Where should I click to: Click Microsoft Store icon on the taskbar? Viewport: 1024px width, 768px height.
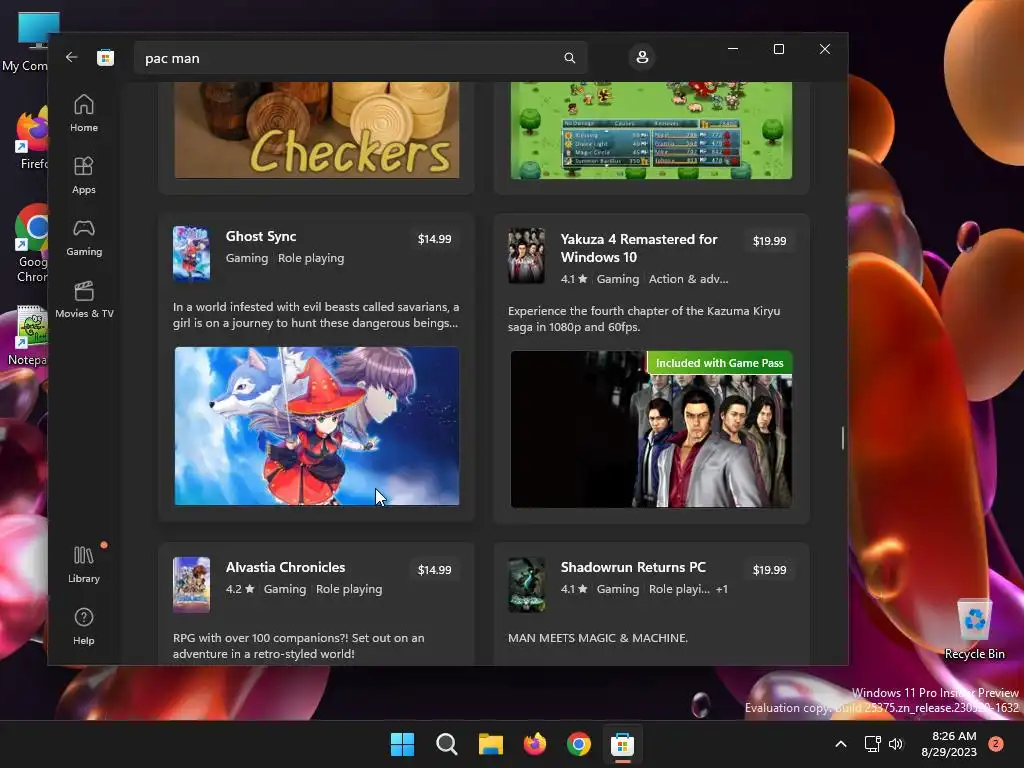tap(622, 744)
